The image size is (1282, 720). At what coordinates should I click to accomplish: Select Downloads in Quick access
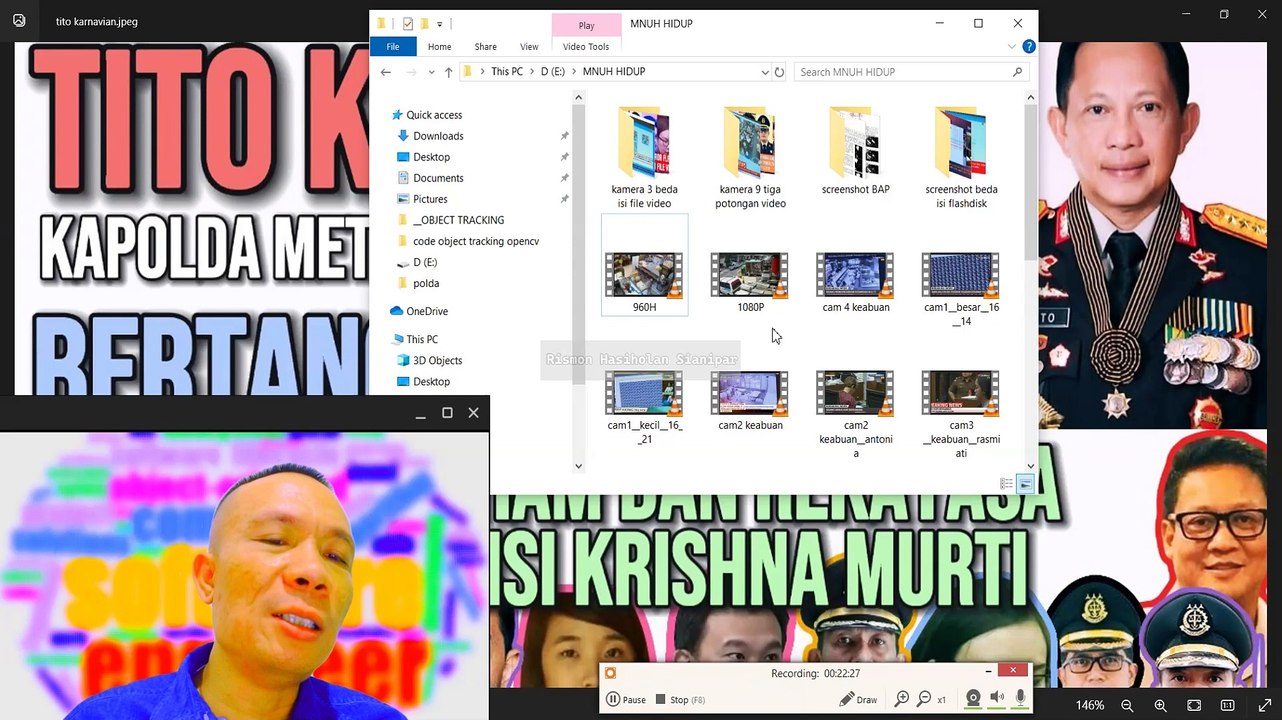(x=438, y=136)
